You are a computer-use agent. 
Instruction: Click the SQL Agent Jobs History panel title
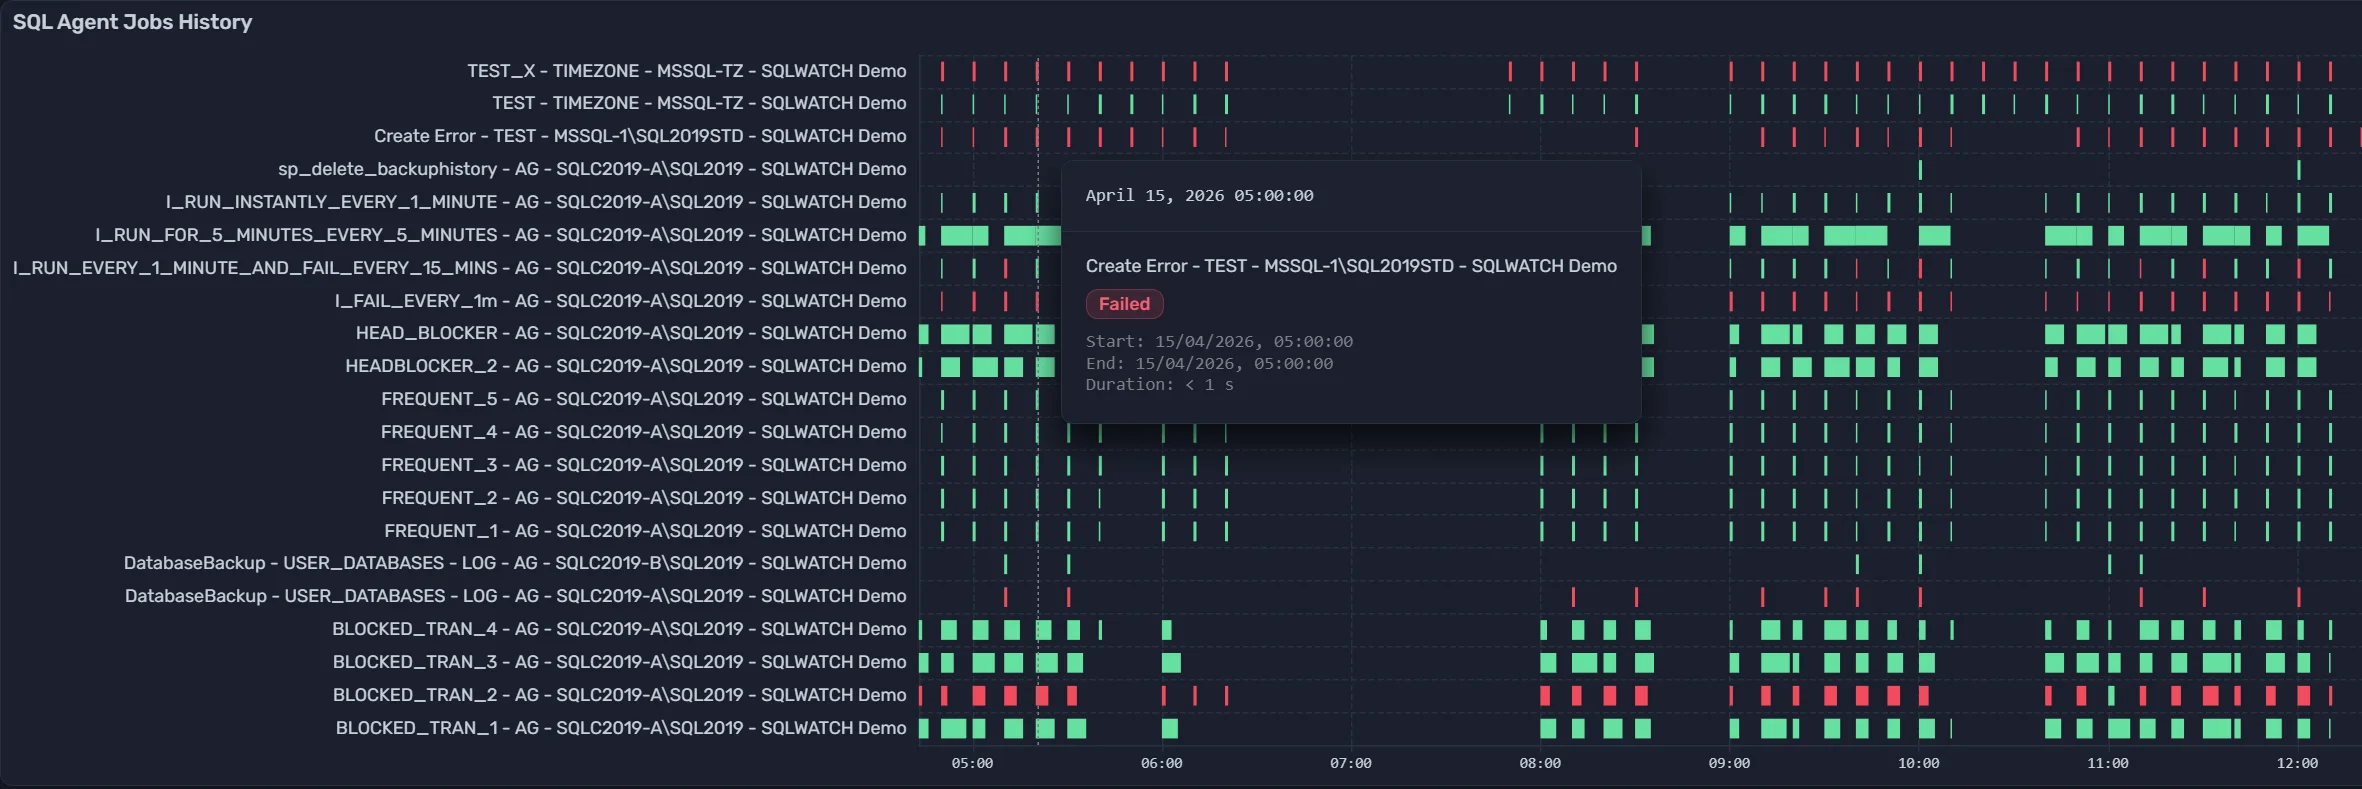[x=132, y=22]
